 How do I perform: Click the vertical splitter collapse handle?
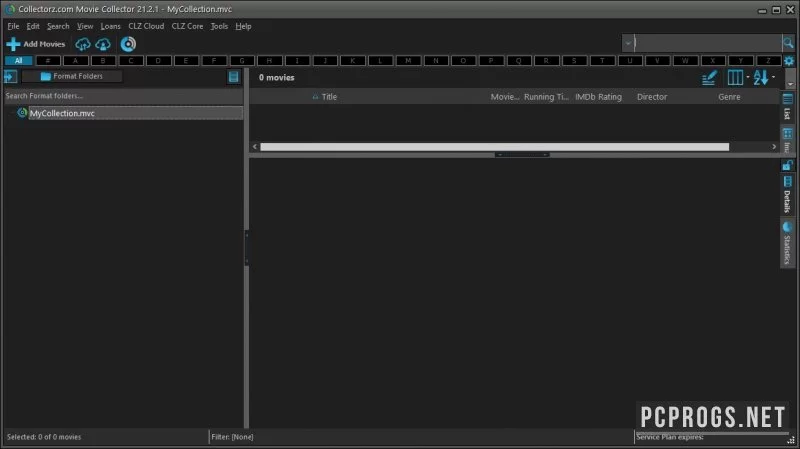click(246, 248)
